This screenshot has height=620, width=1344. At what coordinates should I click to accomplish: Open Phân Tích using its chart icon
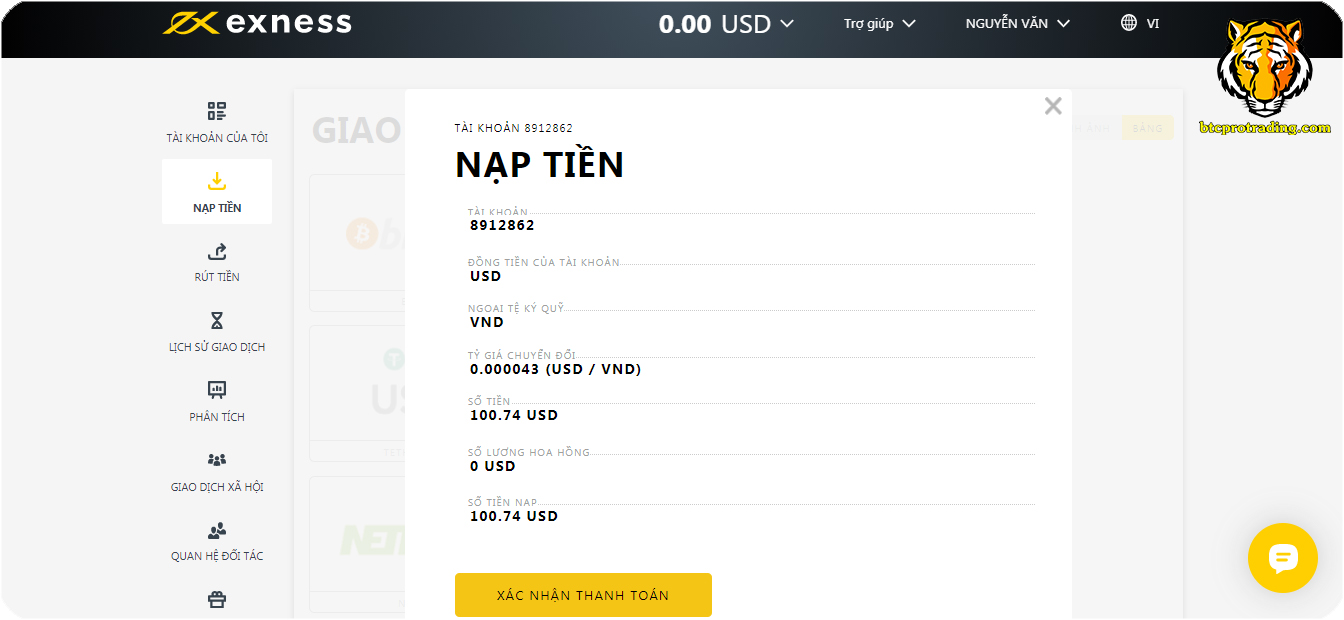click(x=217, y=390)
